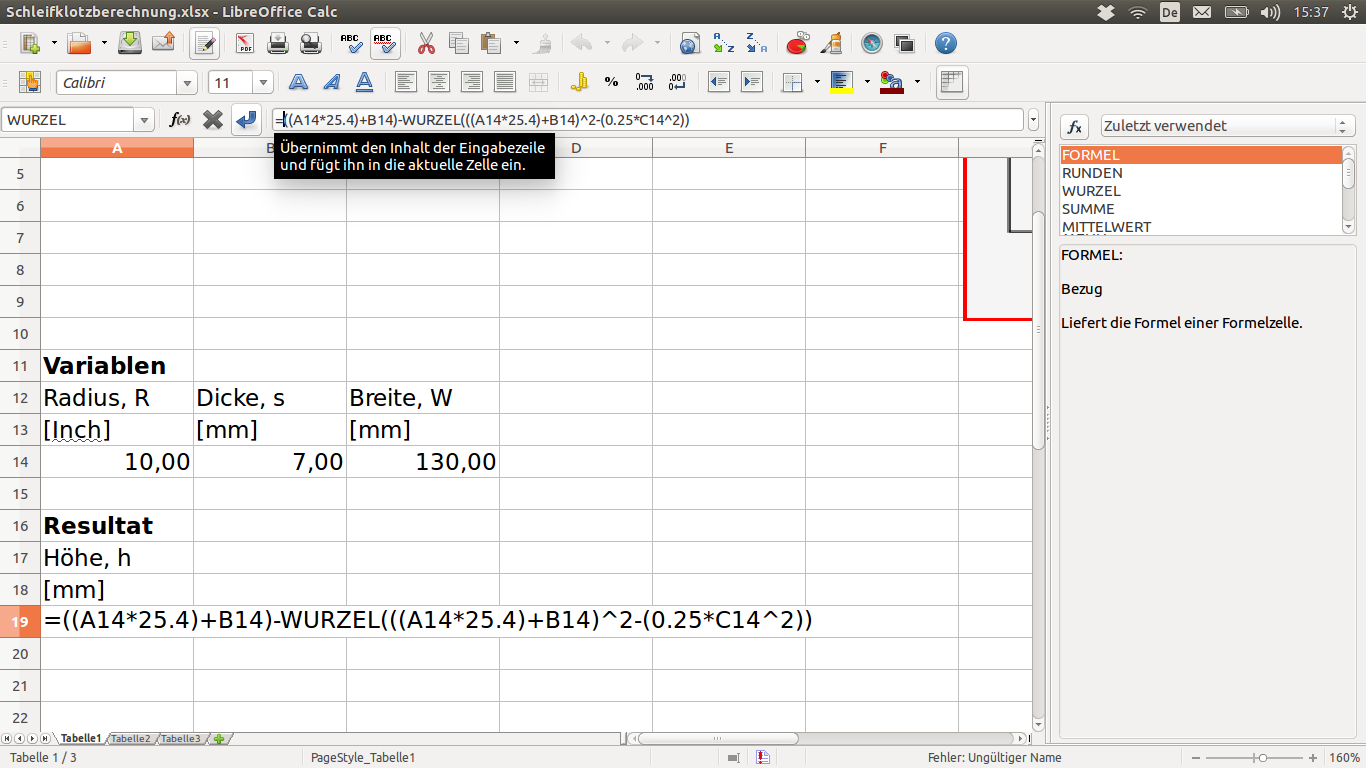Center cell contents horizontally

(x=438, y=82)
